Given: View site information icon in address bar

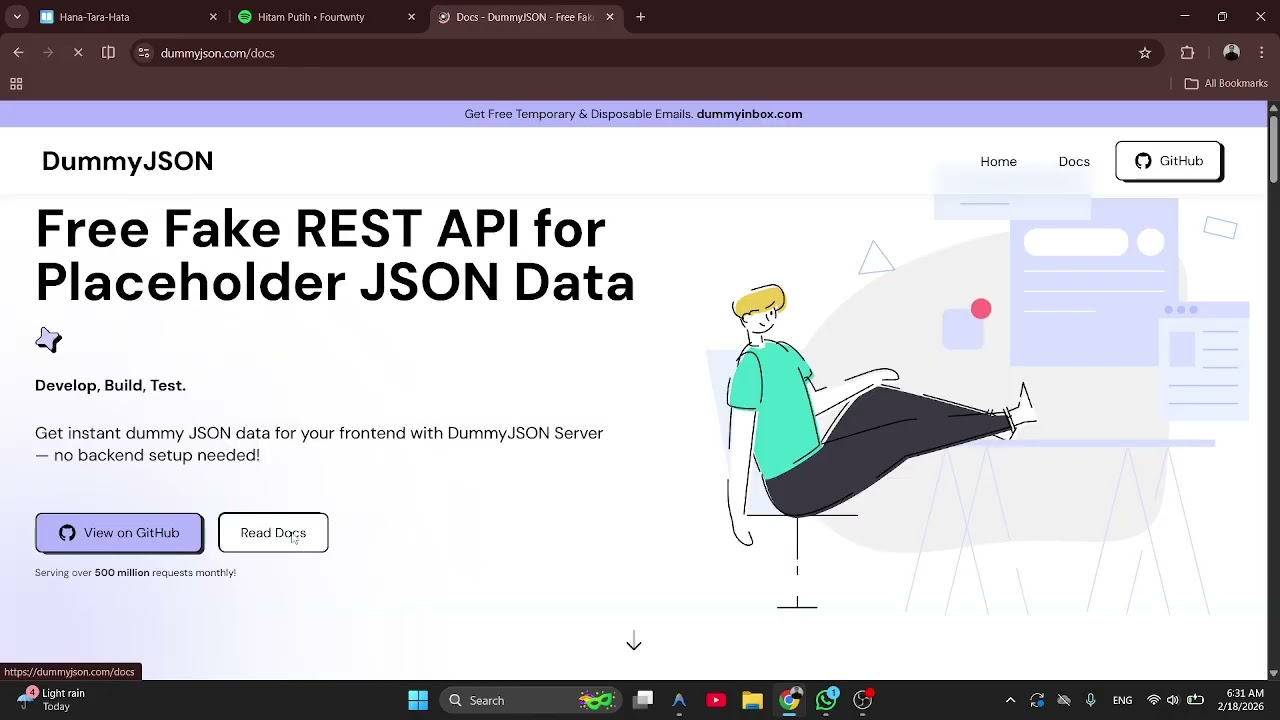Looking at the screenshot, I should (144, 53).
